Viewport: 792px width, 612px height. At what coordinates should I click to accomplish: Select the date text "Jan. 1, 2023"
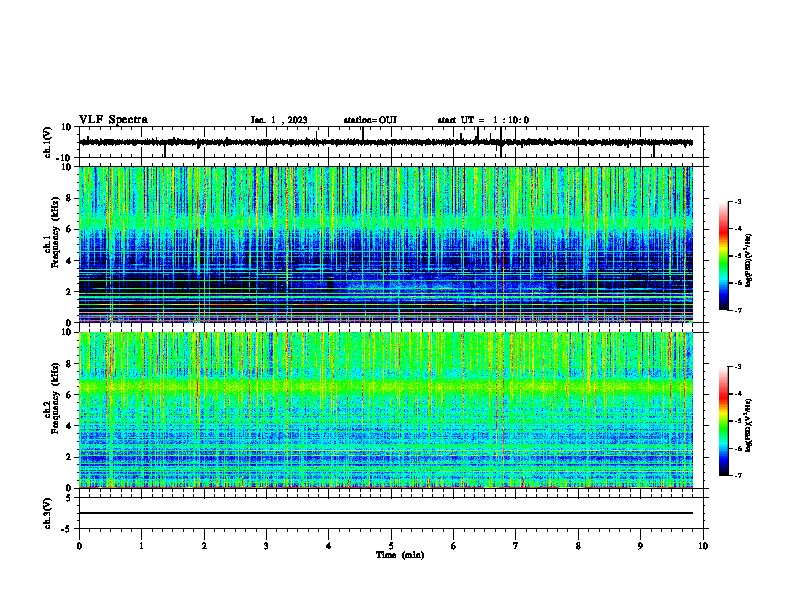pyautogui.click(x=279, y=120)
